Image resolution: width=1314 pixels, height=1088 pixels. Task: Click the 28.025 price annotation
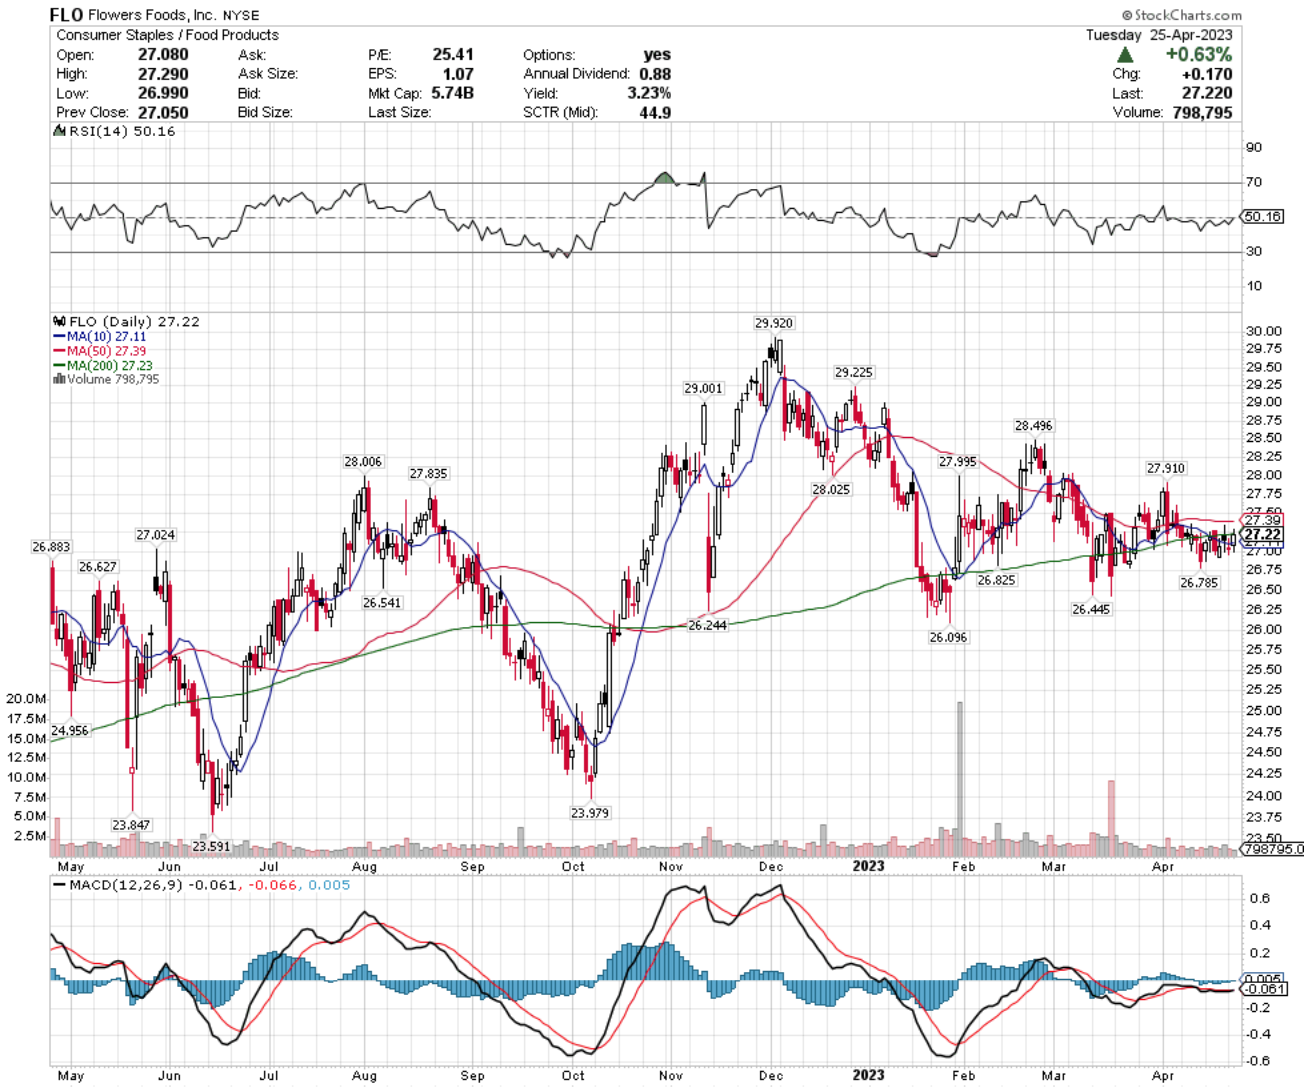(831, 490)
